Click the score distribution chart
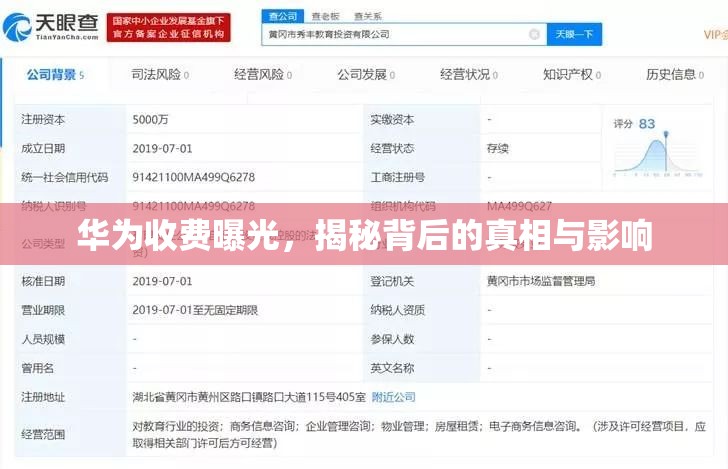Image resolution: width=728 pixels, height=469 pixels. tap(658, 155)
